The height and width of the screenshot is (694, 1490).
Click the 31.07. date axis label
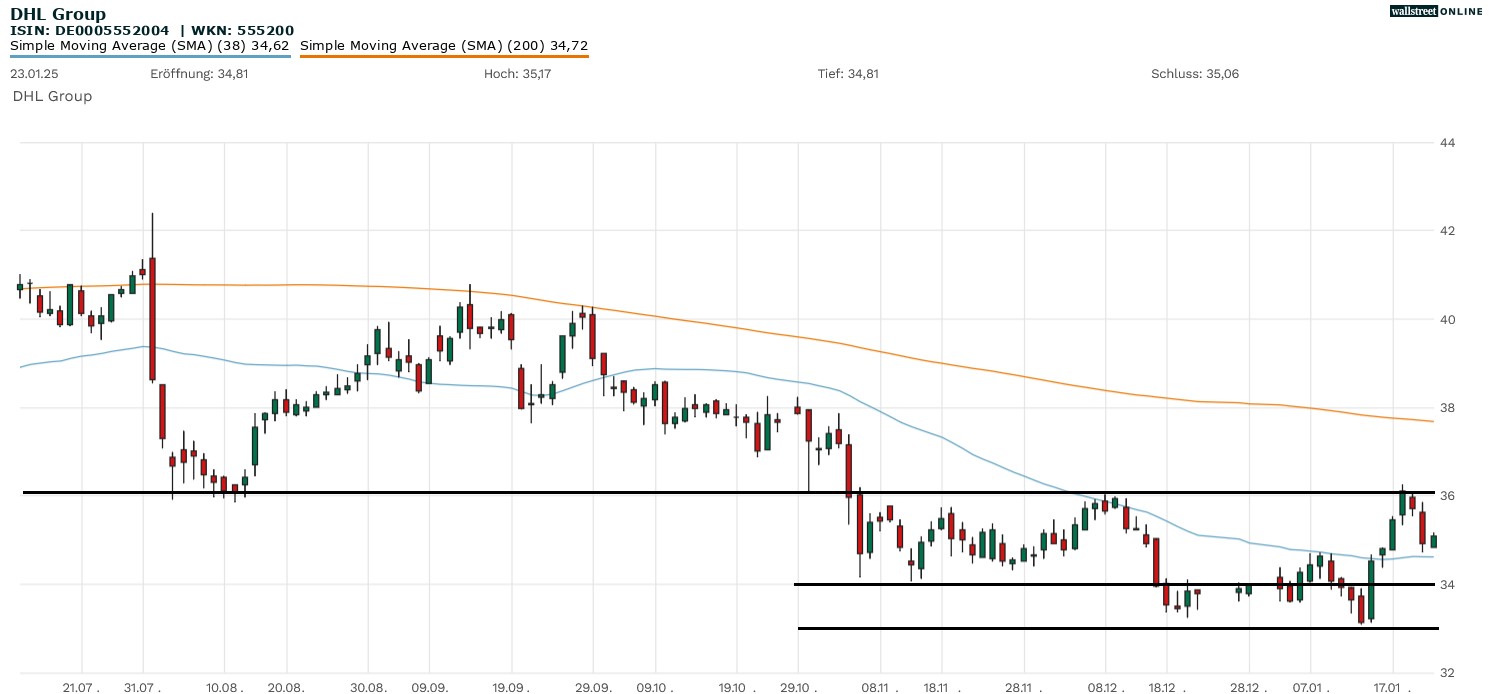point(144,688)
